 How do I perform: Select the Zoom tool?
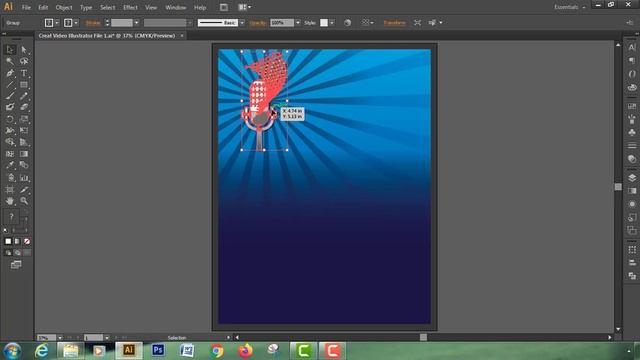tap(24, 201)
